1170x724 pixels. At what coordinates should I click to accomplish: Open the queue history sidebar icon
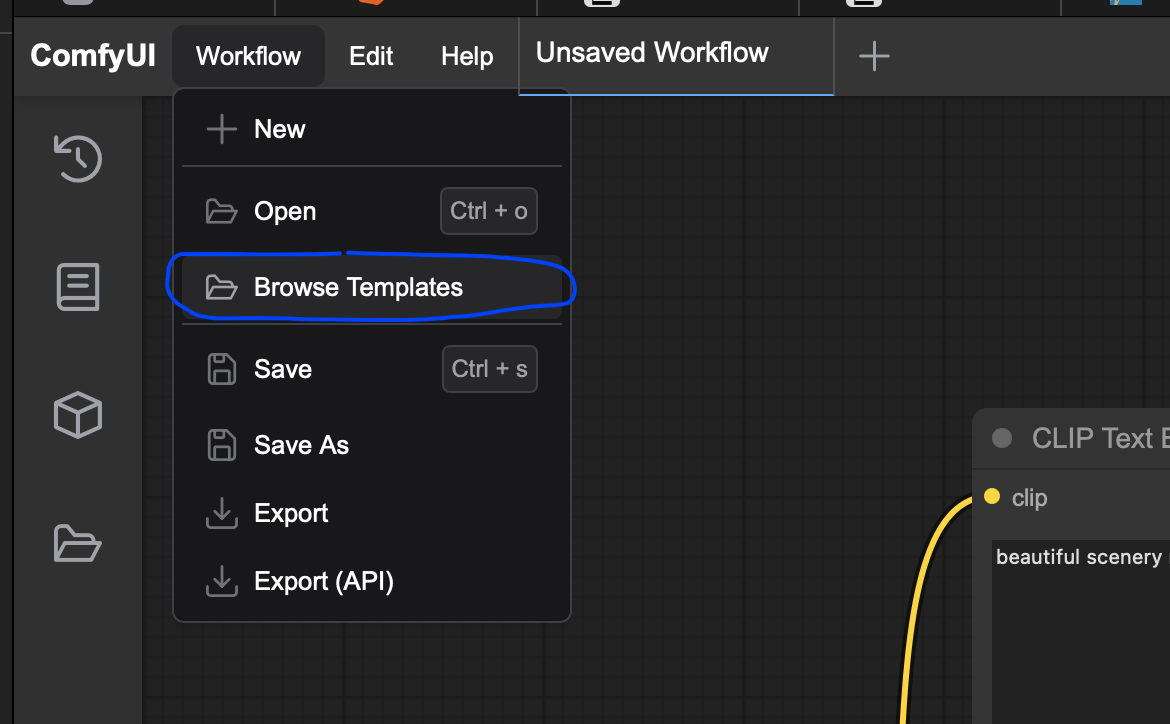[x=78, y=158]
